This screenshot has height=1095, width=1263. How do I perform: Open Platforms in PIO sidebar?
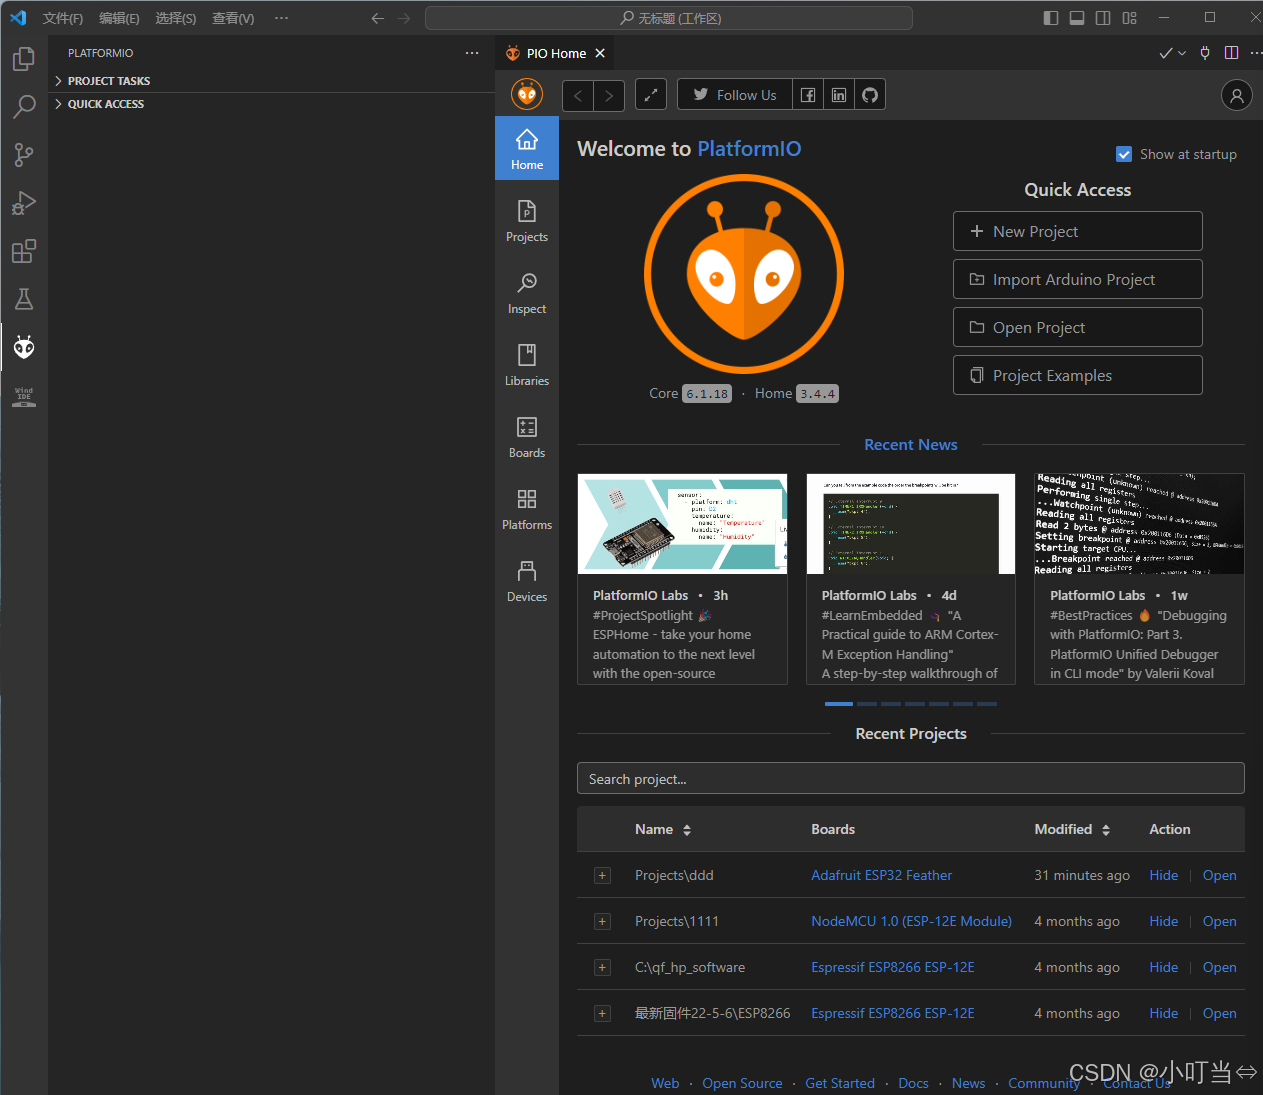coord(527,509)
